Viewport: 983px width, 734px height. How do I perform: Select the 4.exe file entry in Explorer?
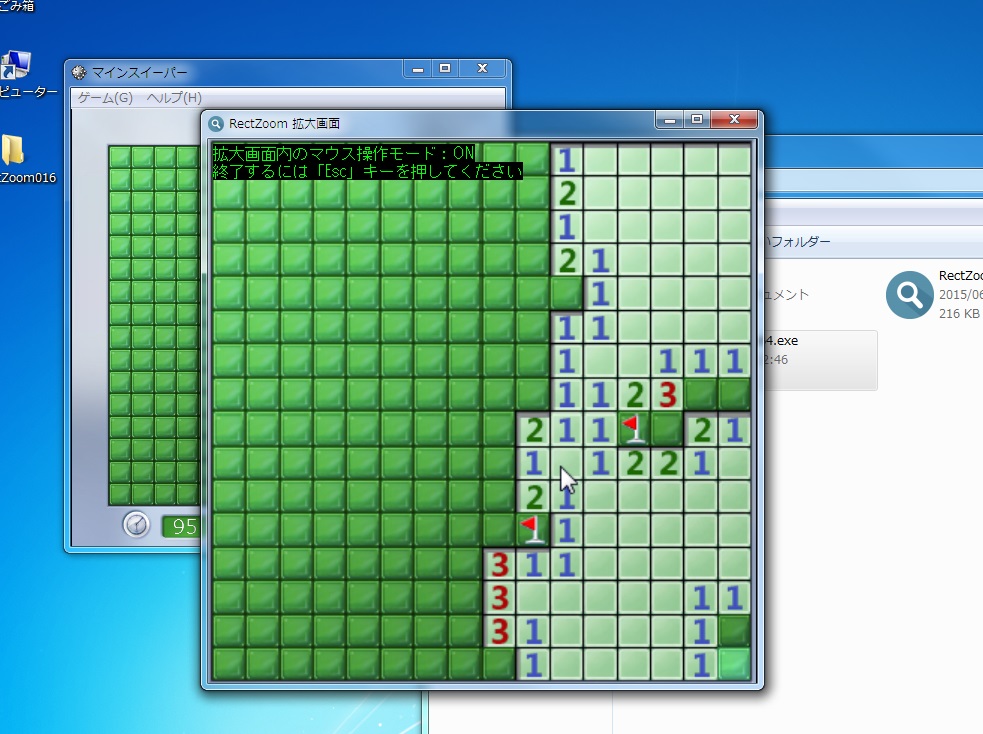[821, 360]
